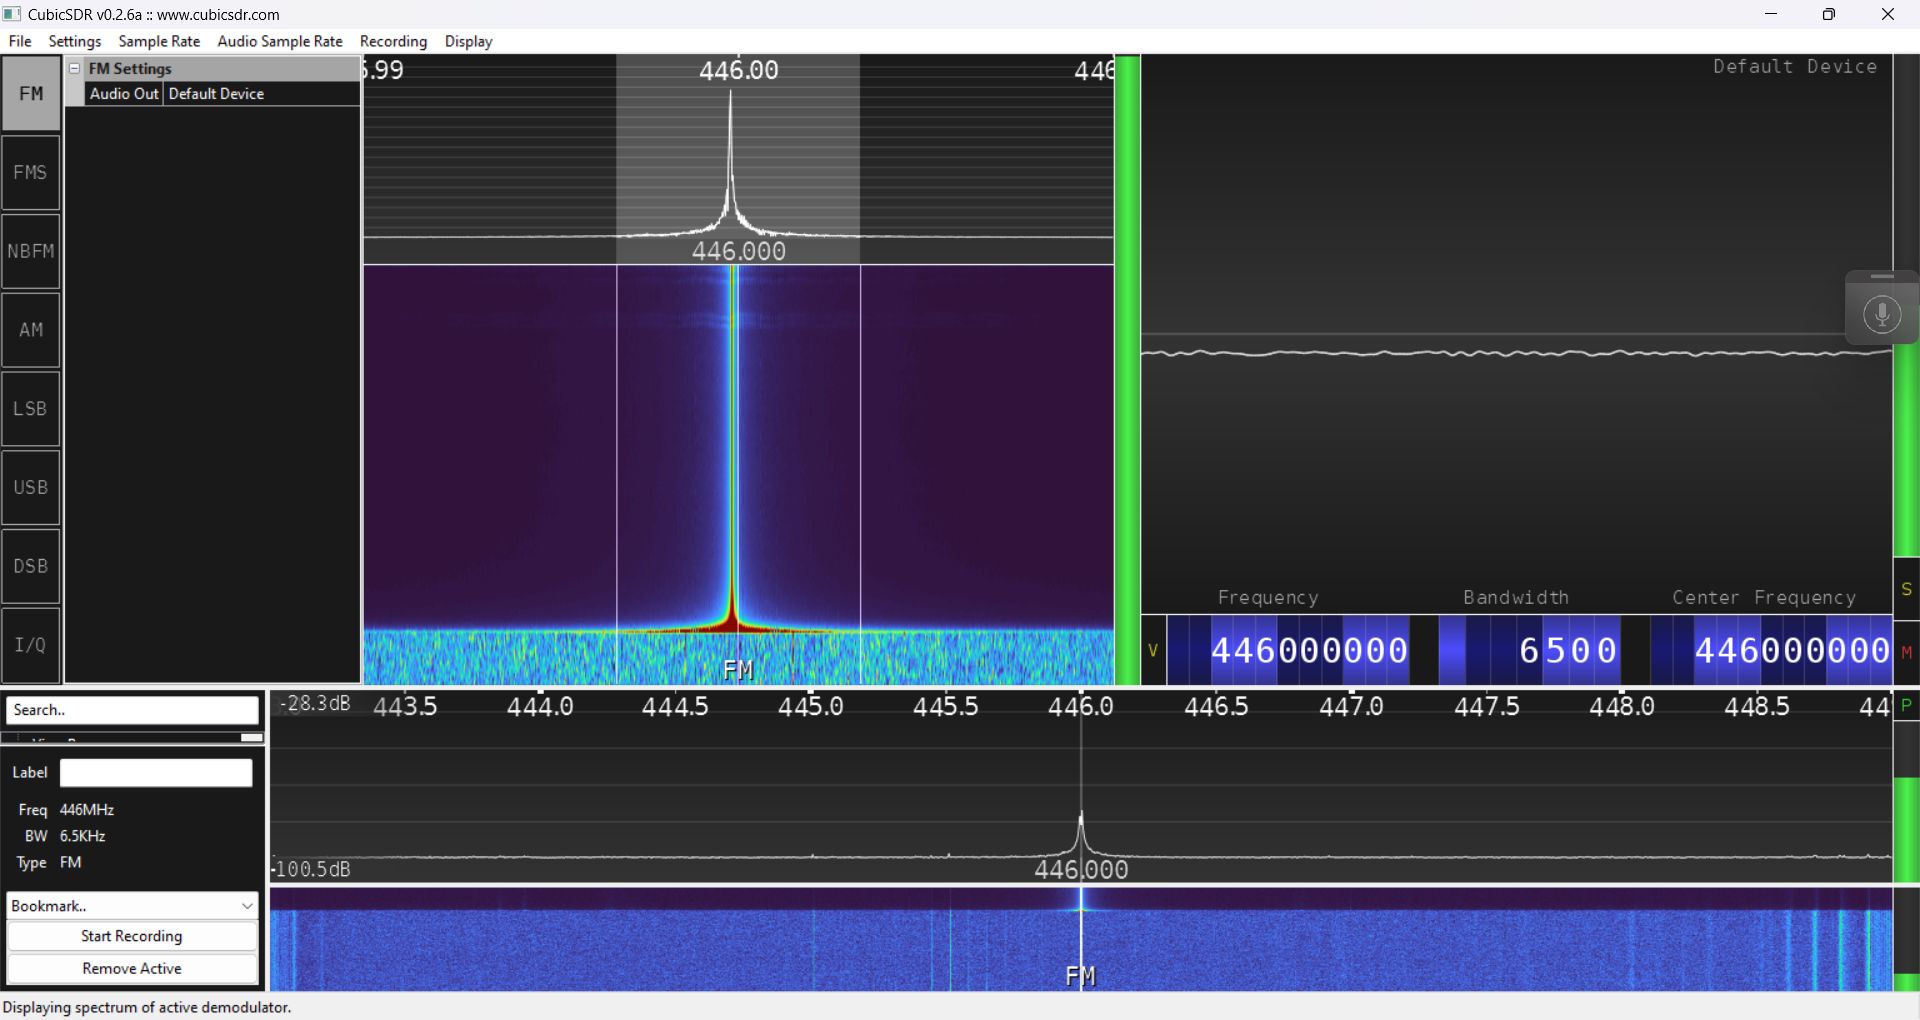Click Remove Active

pyautogui.click(x=131, y=968)
